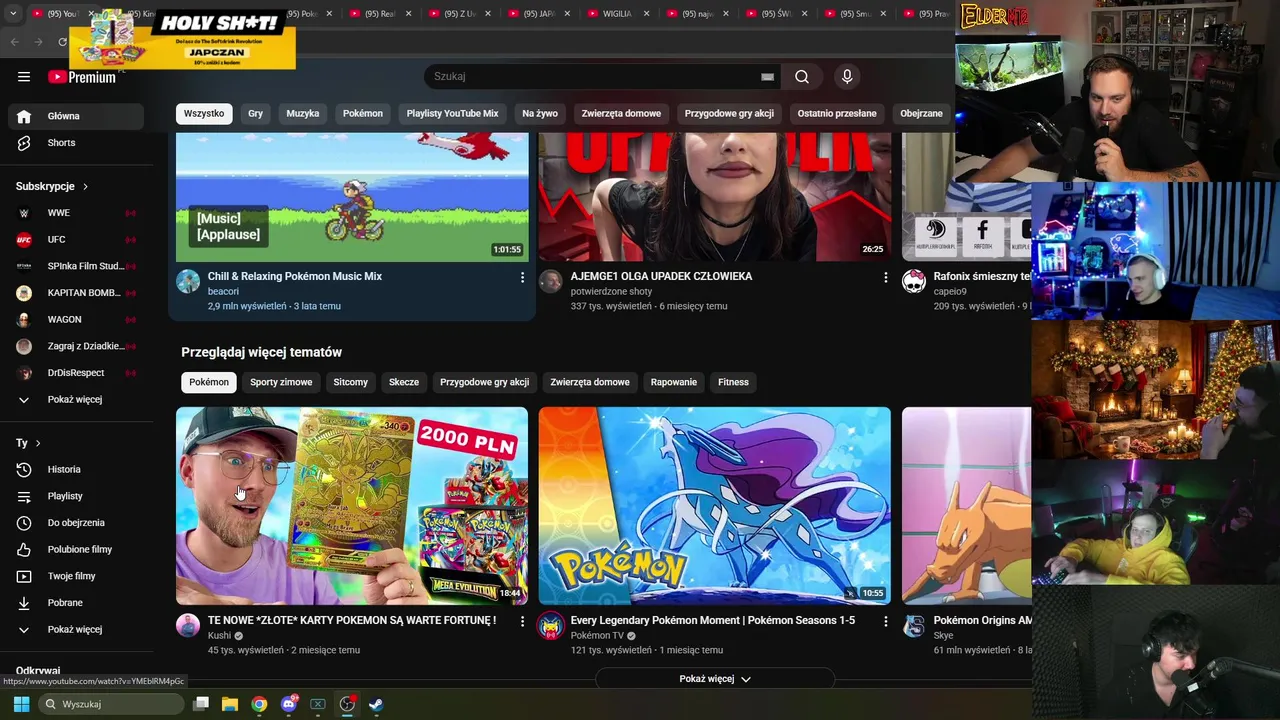This screenshot has width=1280, height=720.
Task: Select Skecze topic chip
Action: [x=404, y=382]
